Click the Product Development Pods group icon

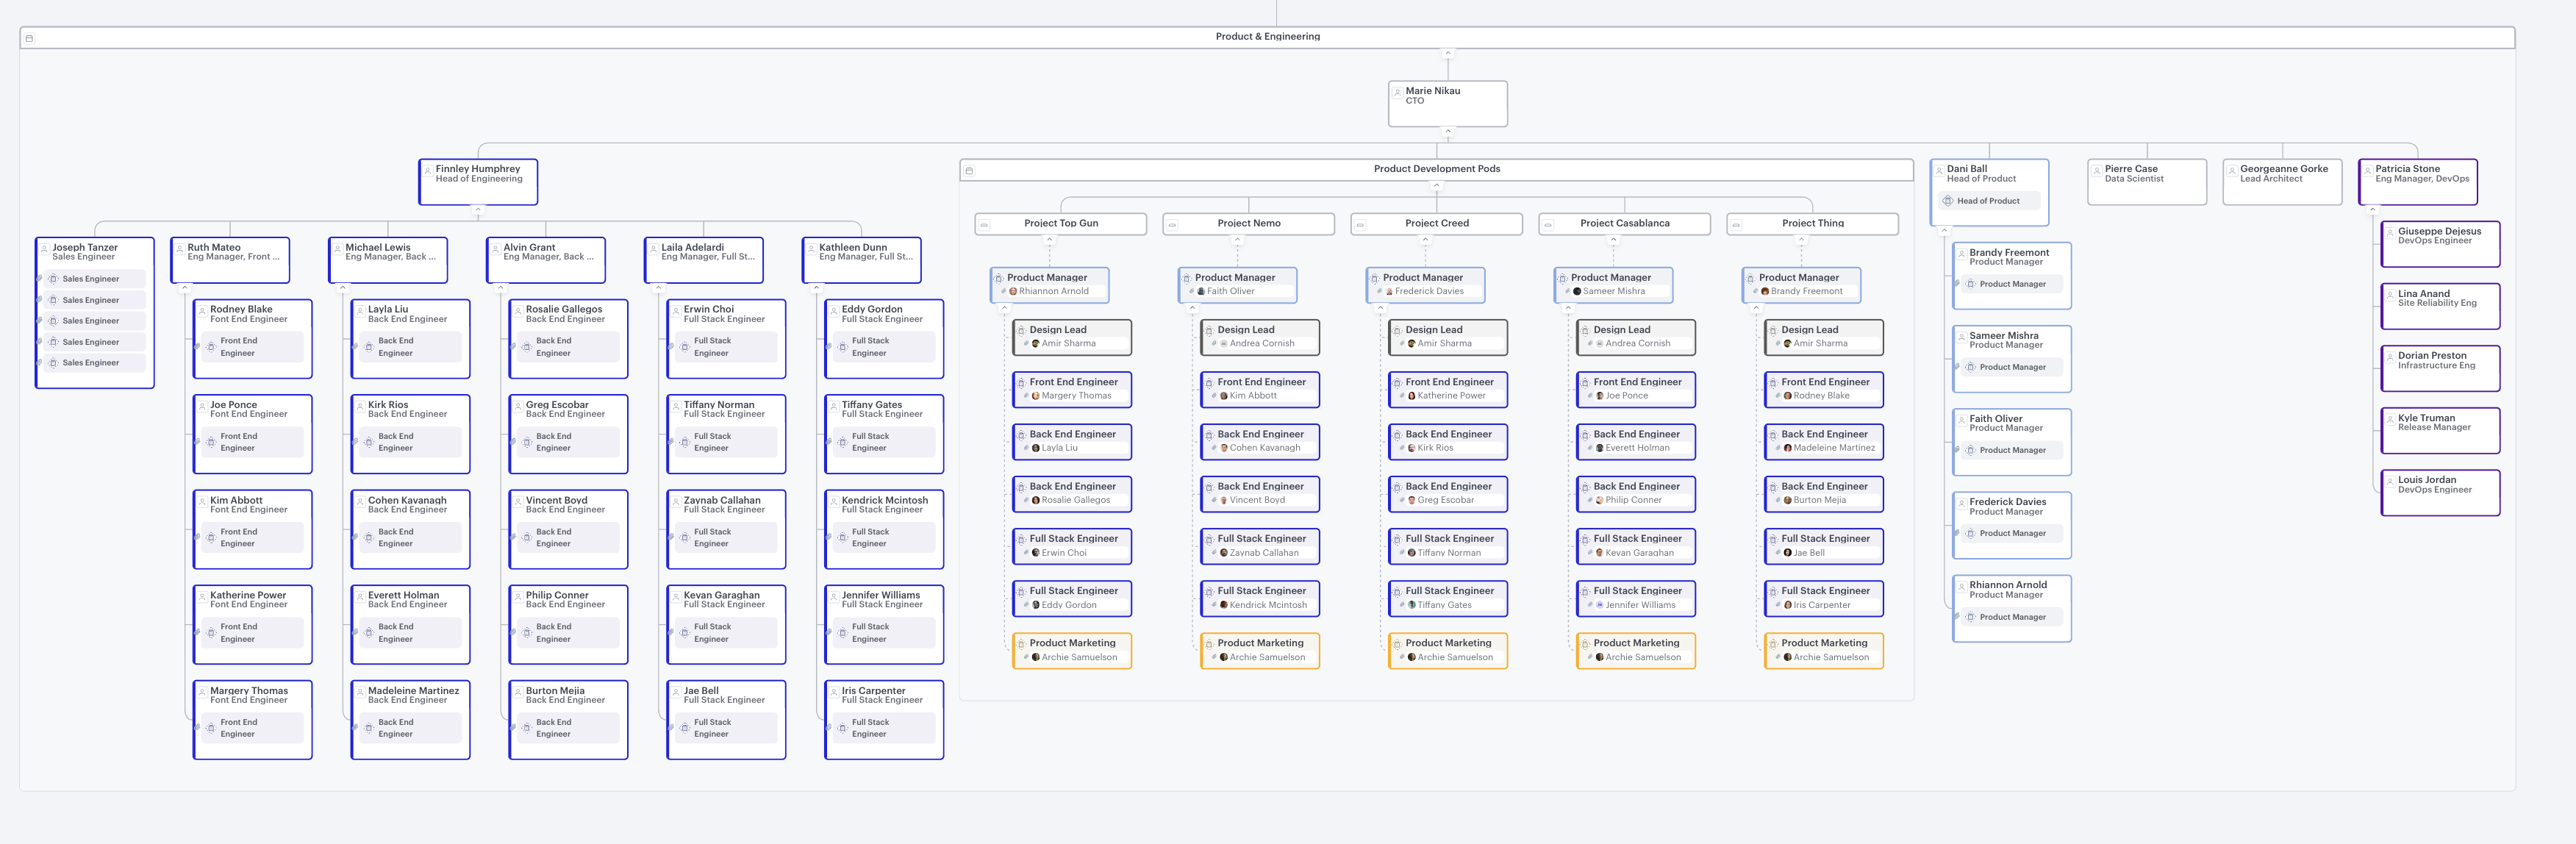[x=968, y=171]
